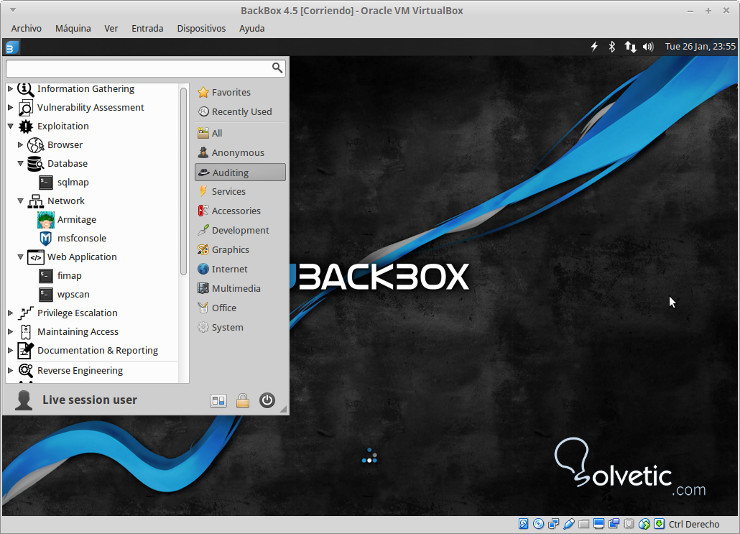The width and height of the screenshot is (740, 534).
Task: Click the Information Gathering magnifier icon
Action: click(x=25, y=89)
